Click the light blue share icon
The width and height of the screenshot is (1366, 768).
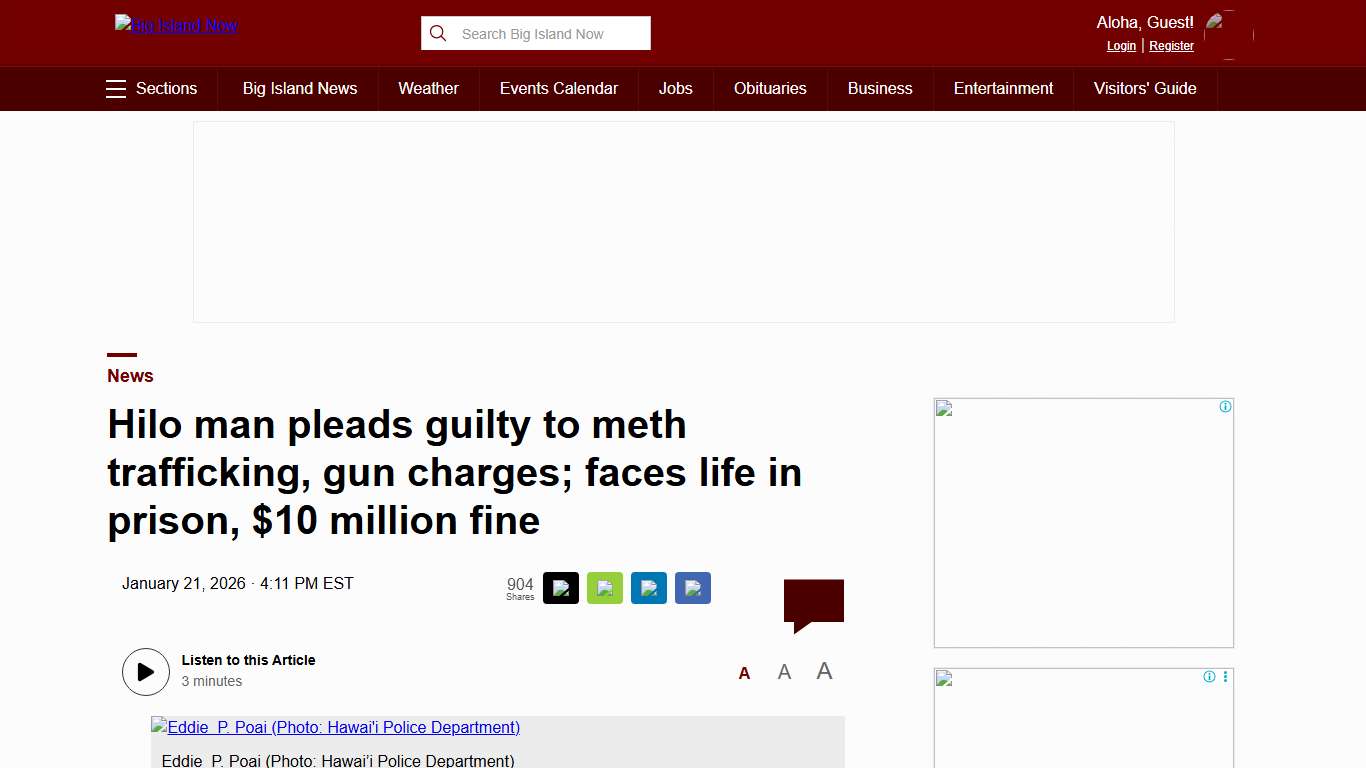click(x=649, y=588)
